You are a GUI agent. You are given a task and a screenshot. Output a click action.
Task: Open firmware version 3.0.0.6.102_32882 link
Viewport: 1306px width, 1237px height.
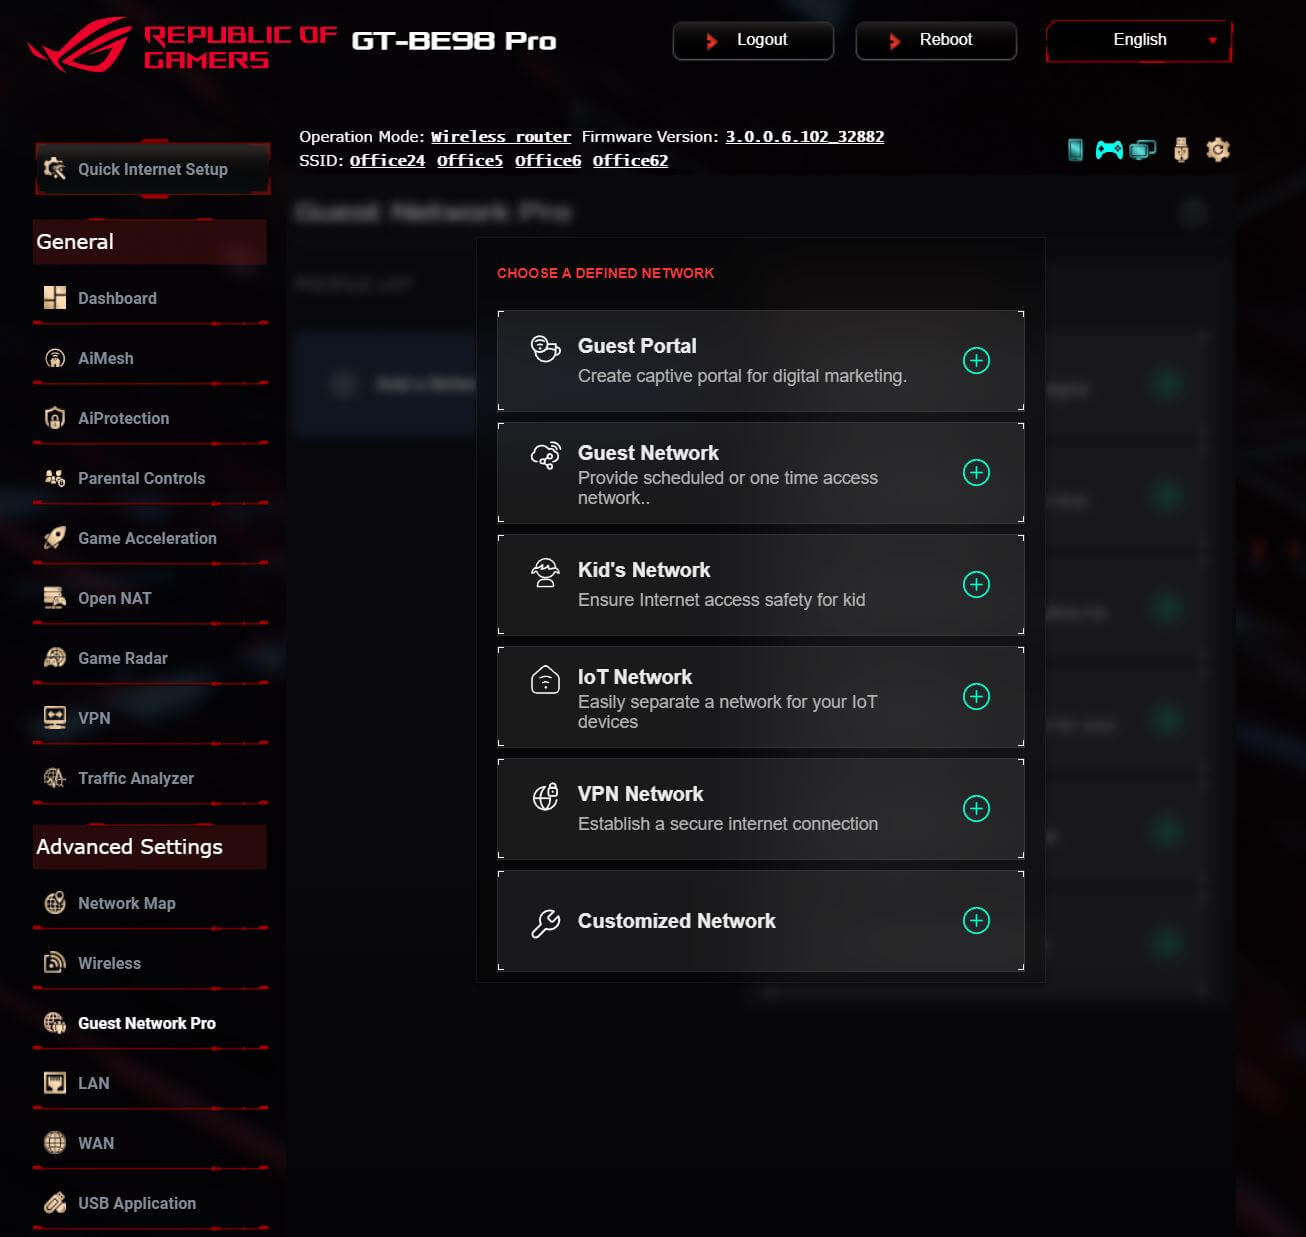click(805, 136)
